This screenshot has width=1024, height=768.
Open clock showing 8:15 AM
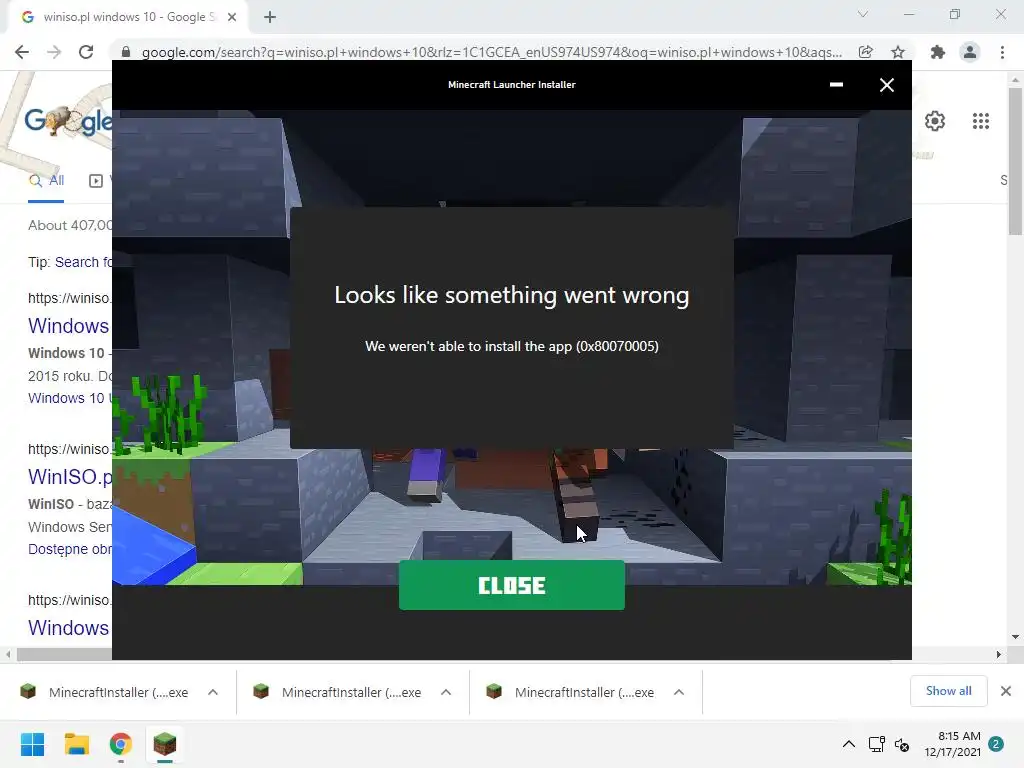pos(952,744)
